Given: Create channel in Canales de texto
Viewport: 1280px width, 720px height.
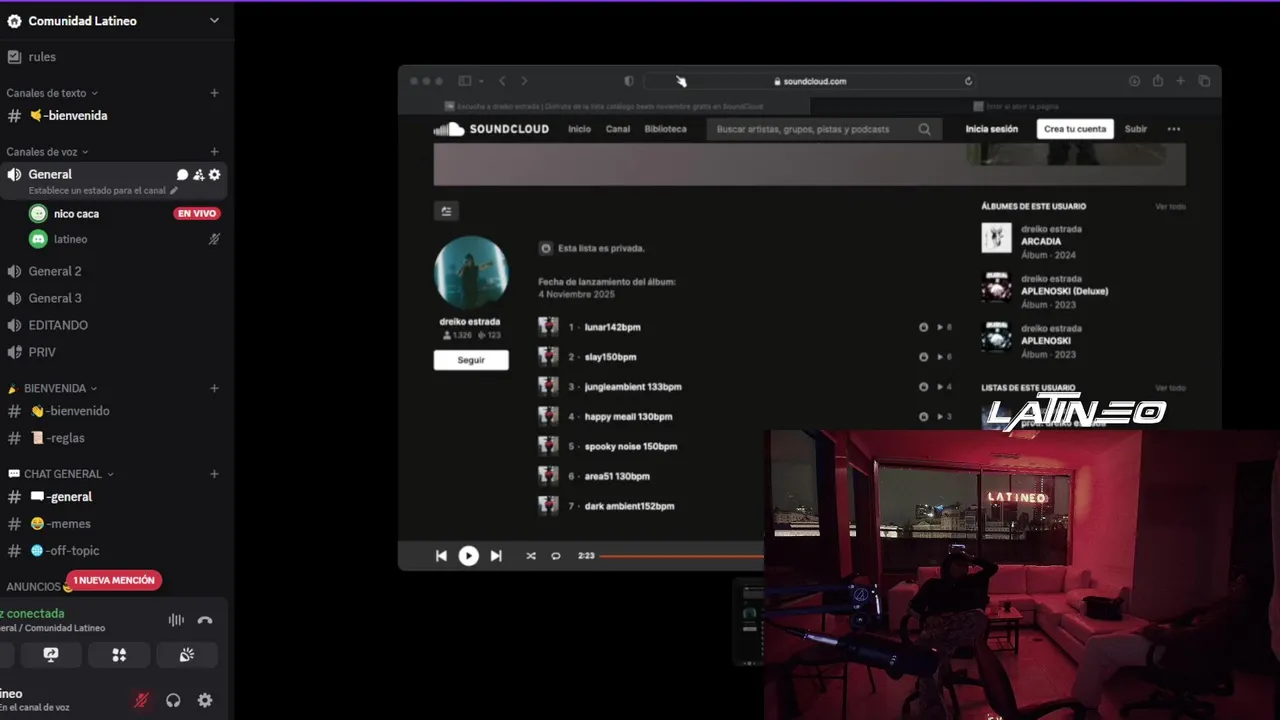Looking at the screenshot, I should point(214,93).
